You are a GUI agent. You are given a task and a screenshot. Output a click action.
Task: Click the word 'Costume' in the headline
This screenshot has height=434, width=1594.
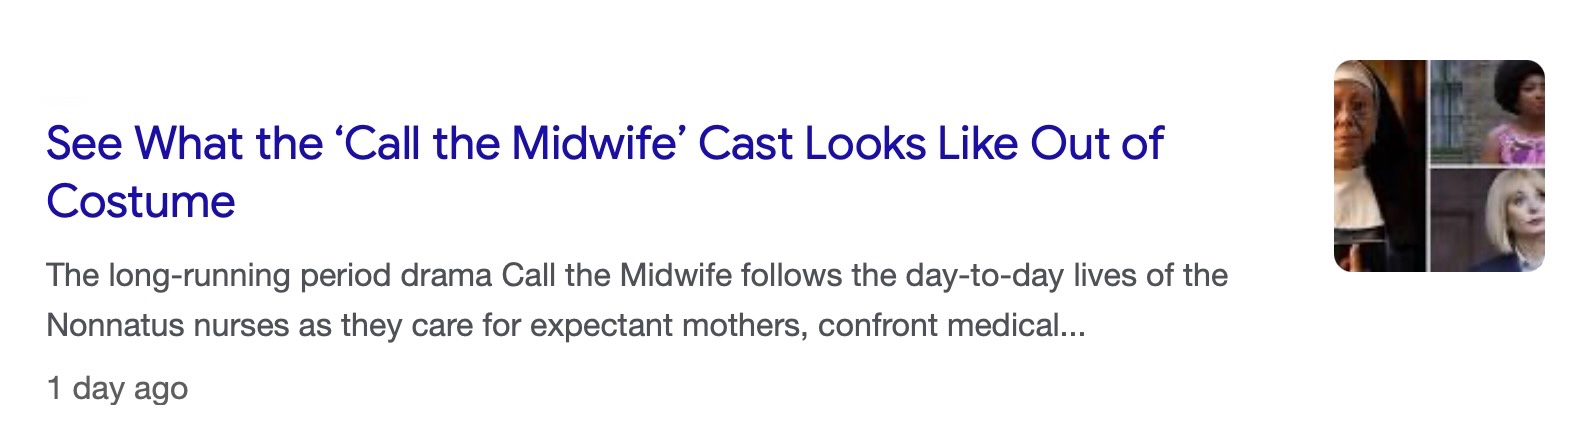pyautogui.click(x=140, y=202)
